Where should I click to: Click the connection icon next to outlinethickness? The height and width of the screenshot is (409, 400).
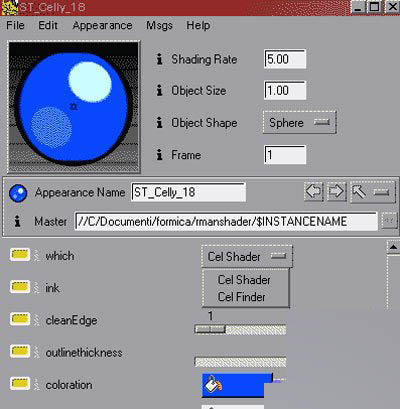(x=36, y=352)
